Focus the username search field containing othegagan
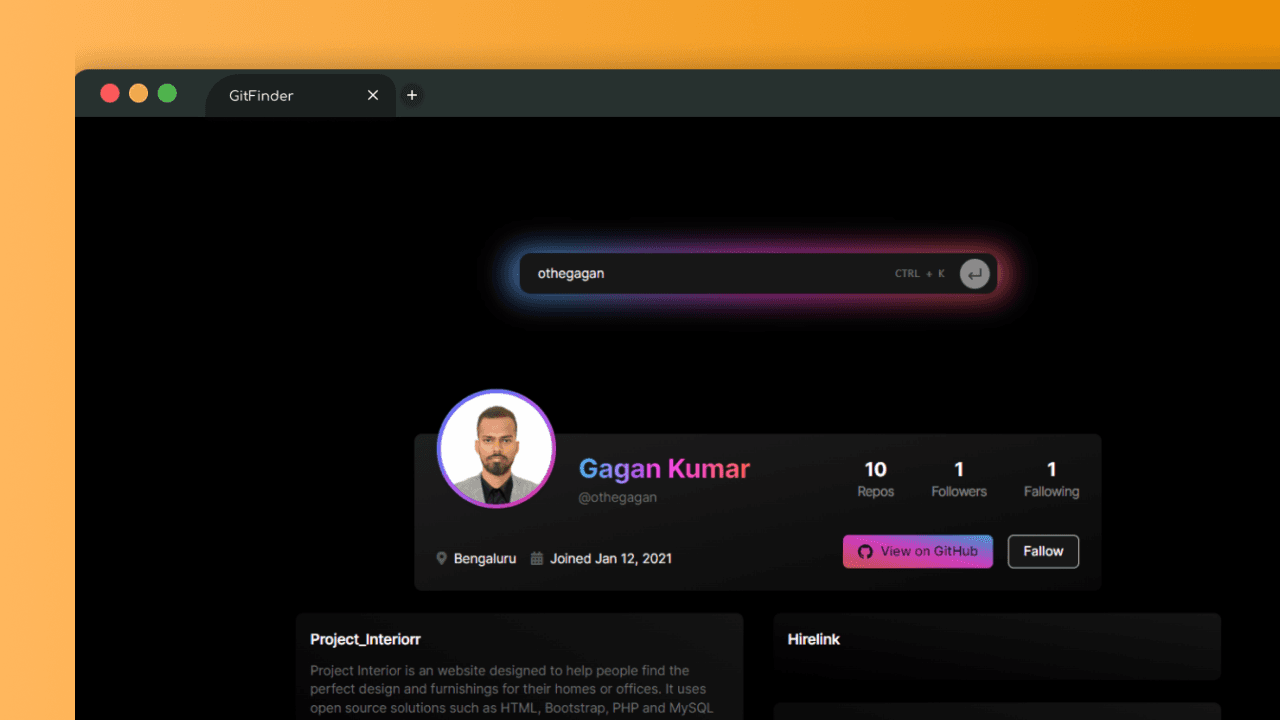The width and height of the screenshot is (1280, 720). (700, 273)
